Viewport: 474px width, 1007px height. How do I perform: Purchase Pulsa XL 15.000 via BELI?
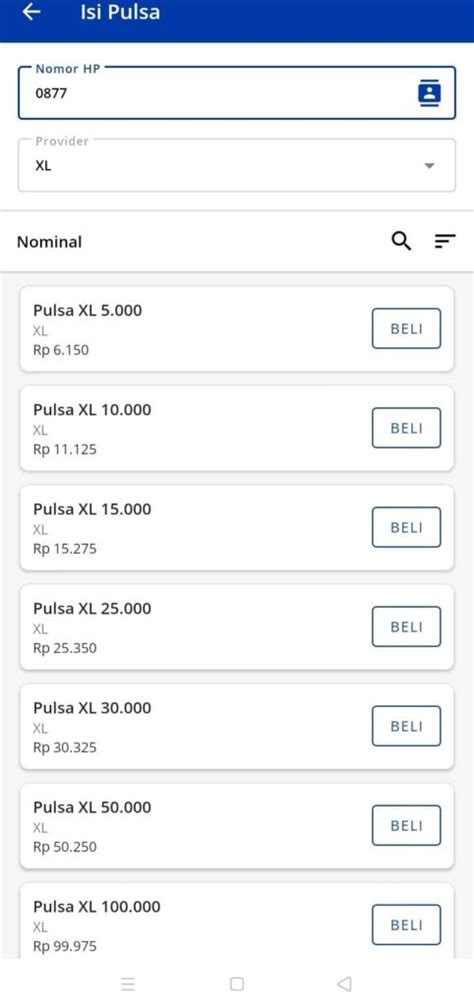click(x=407, y=527)
